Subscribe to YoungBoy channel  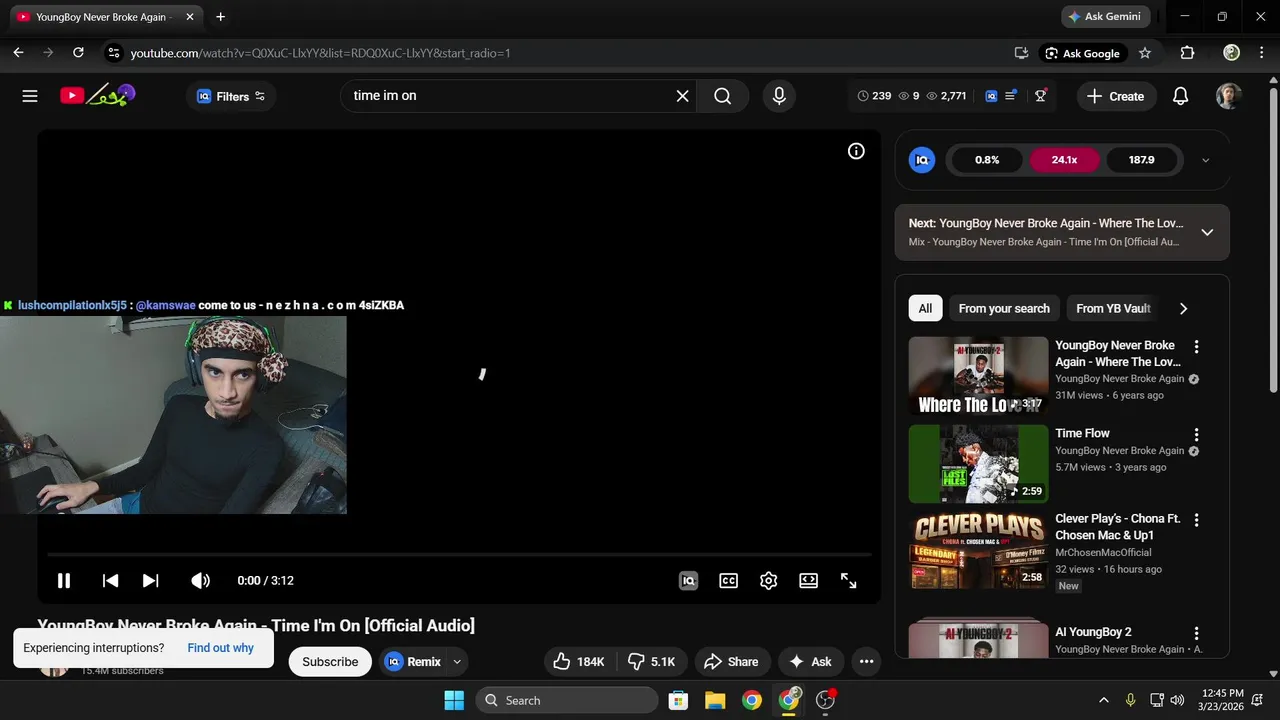330,661
